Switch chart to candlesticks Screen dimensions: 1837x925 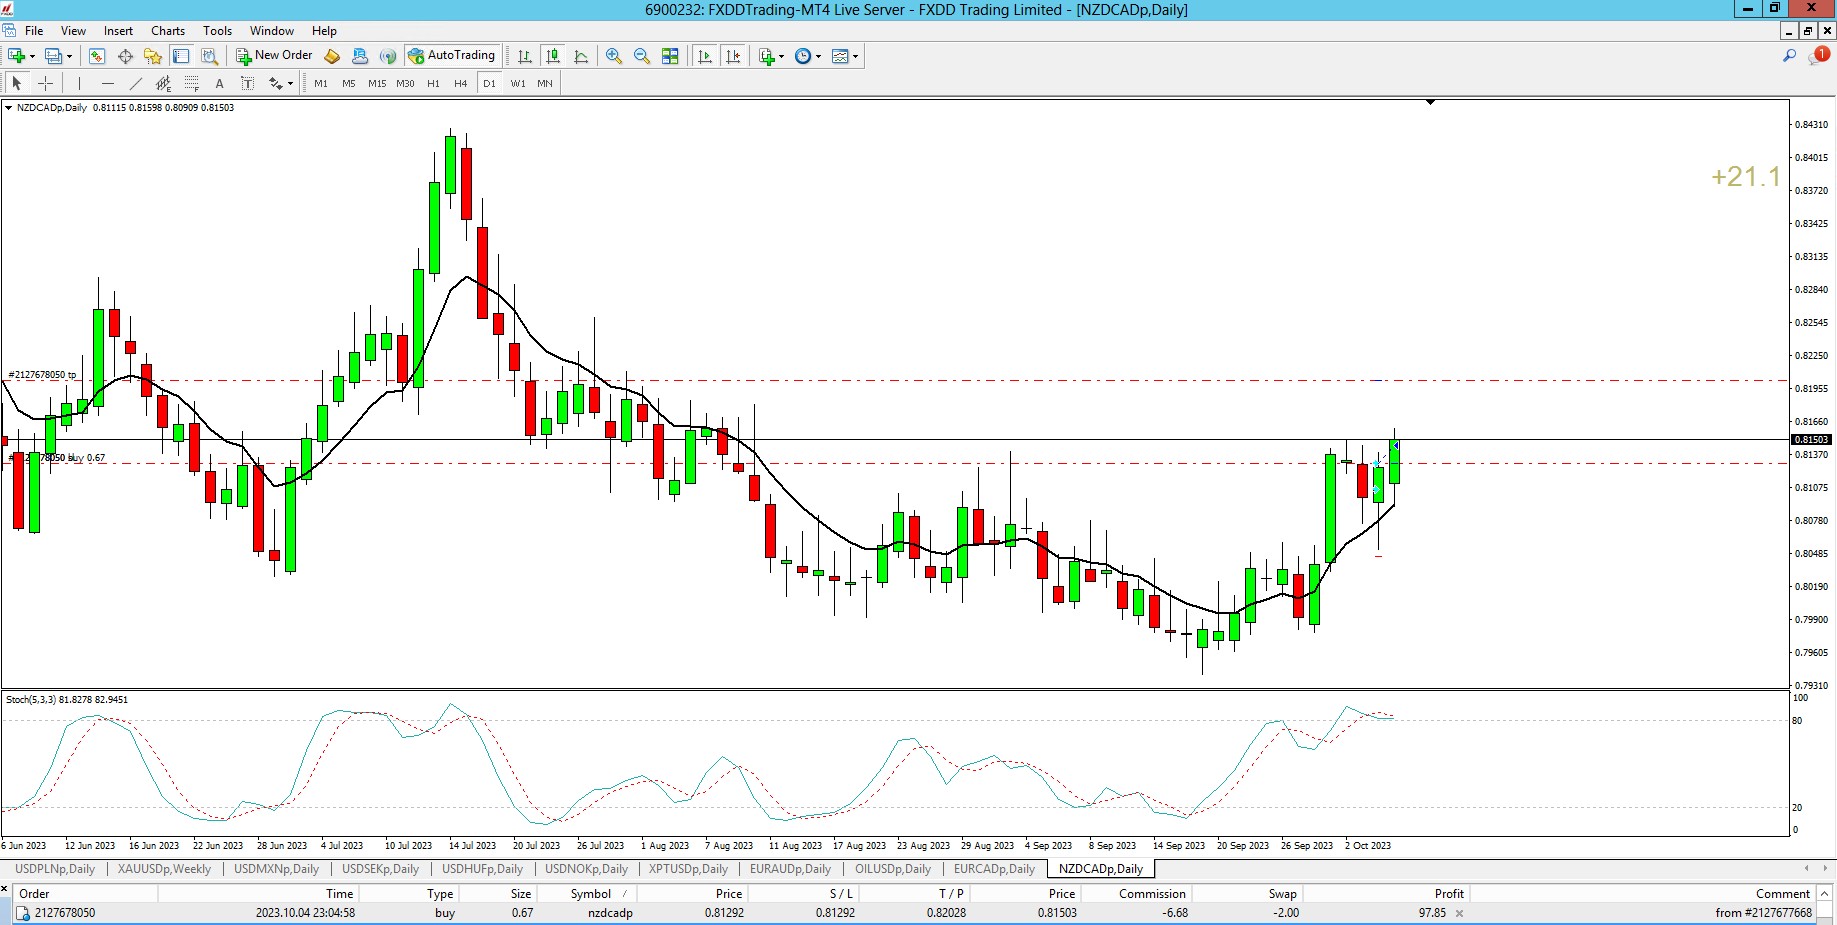[x=552, y=56]
